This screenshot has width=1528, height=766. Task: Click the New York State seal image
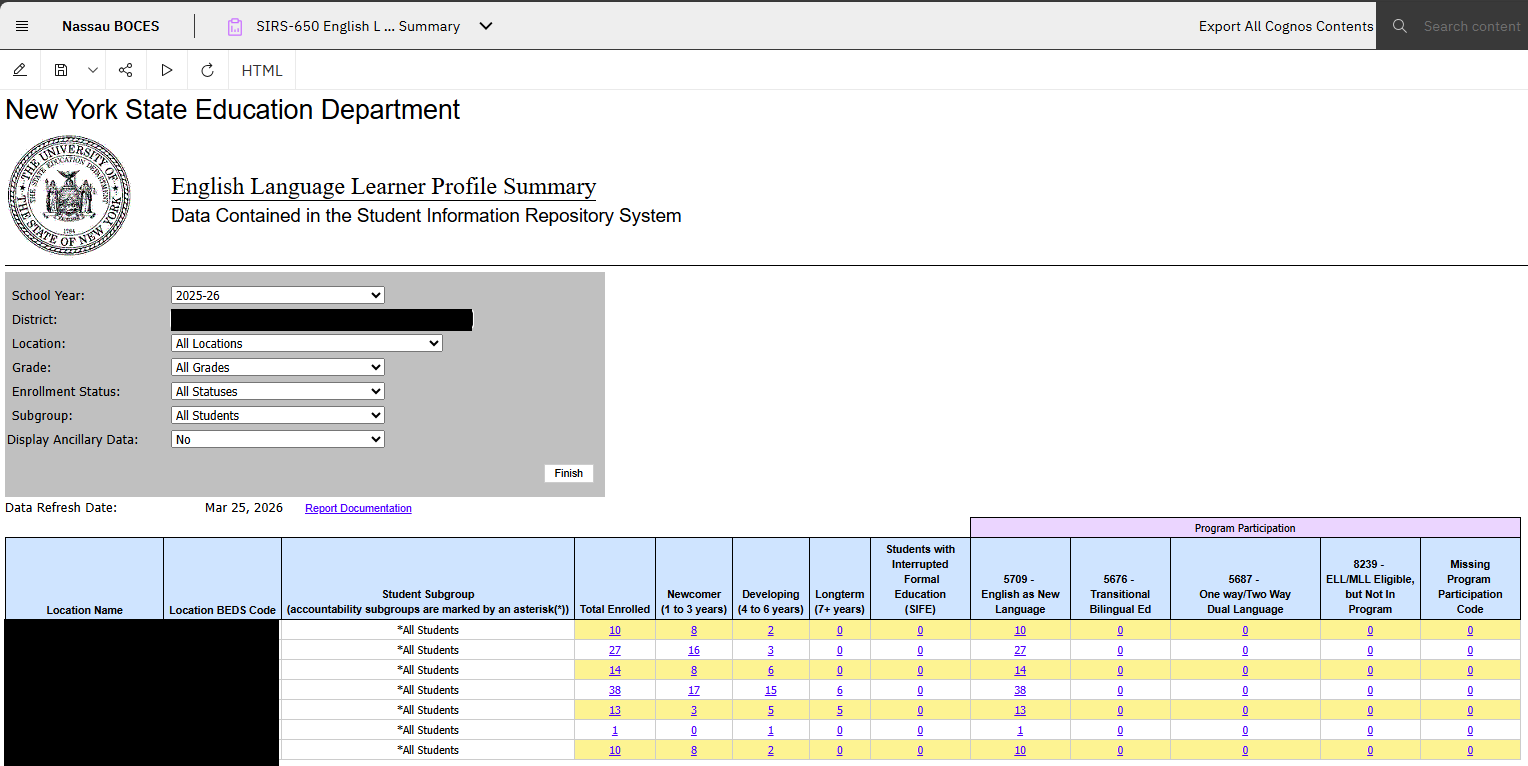(69, 196)
